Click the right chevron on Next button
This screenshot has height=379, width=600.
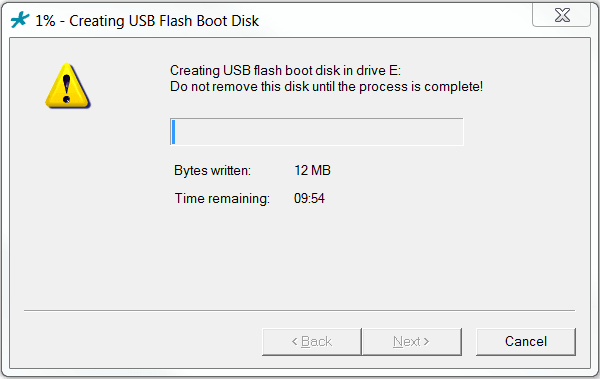point(426,341)
